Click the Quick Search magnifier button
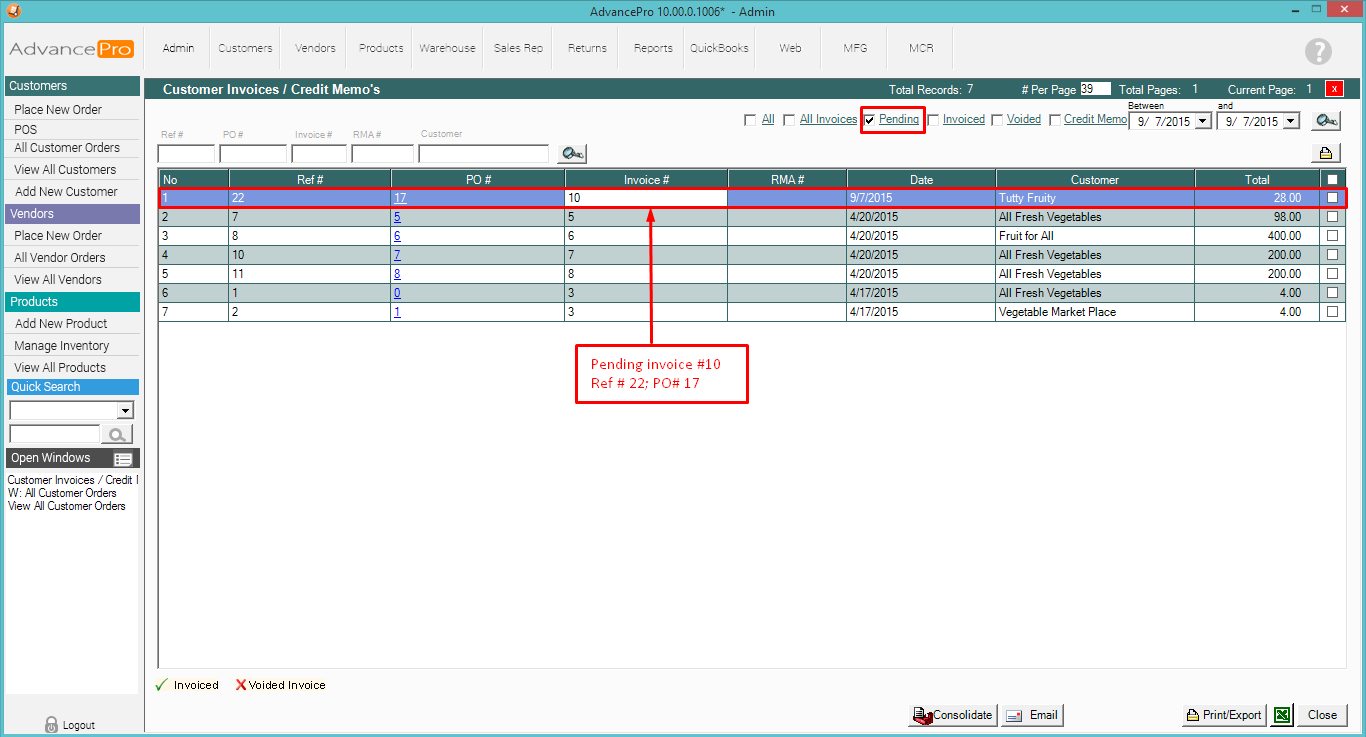The width and height of the screenshot is (1366, 737). tap(117, 434)
